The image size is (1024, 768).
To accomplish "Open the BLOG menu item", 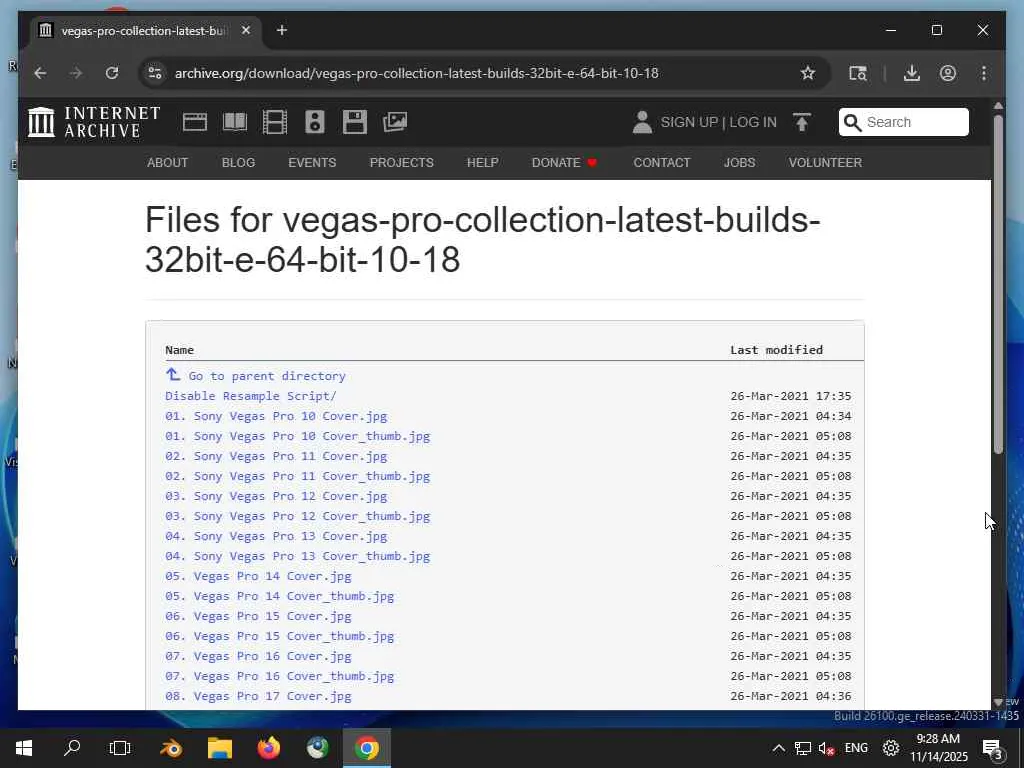I will pos(238,163).
